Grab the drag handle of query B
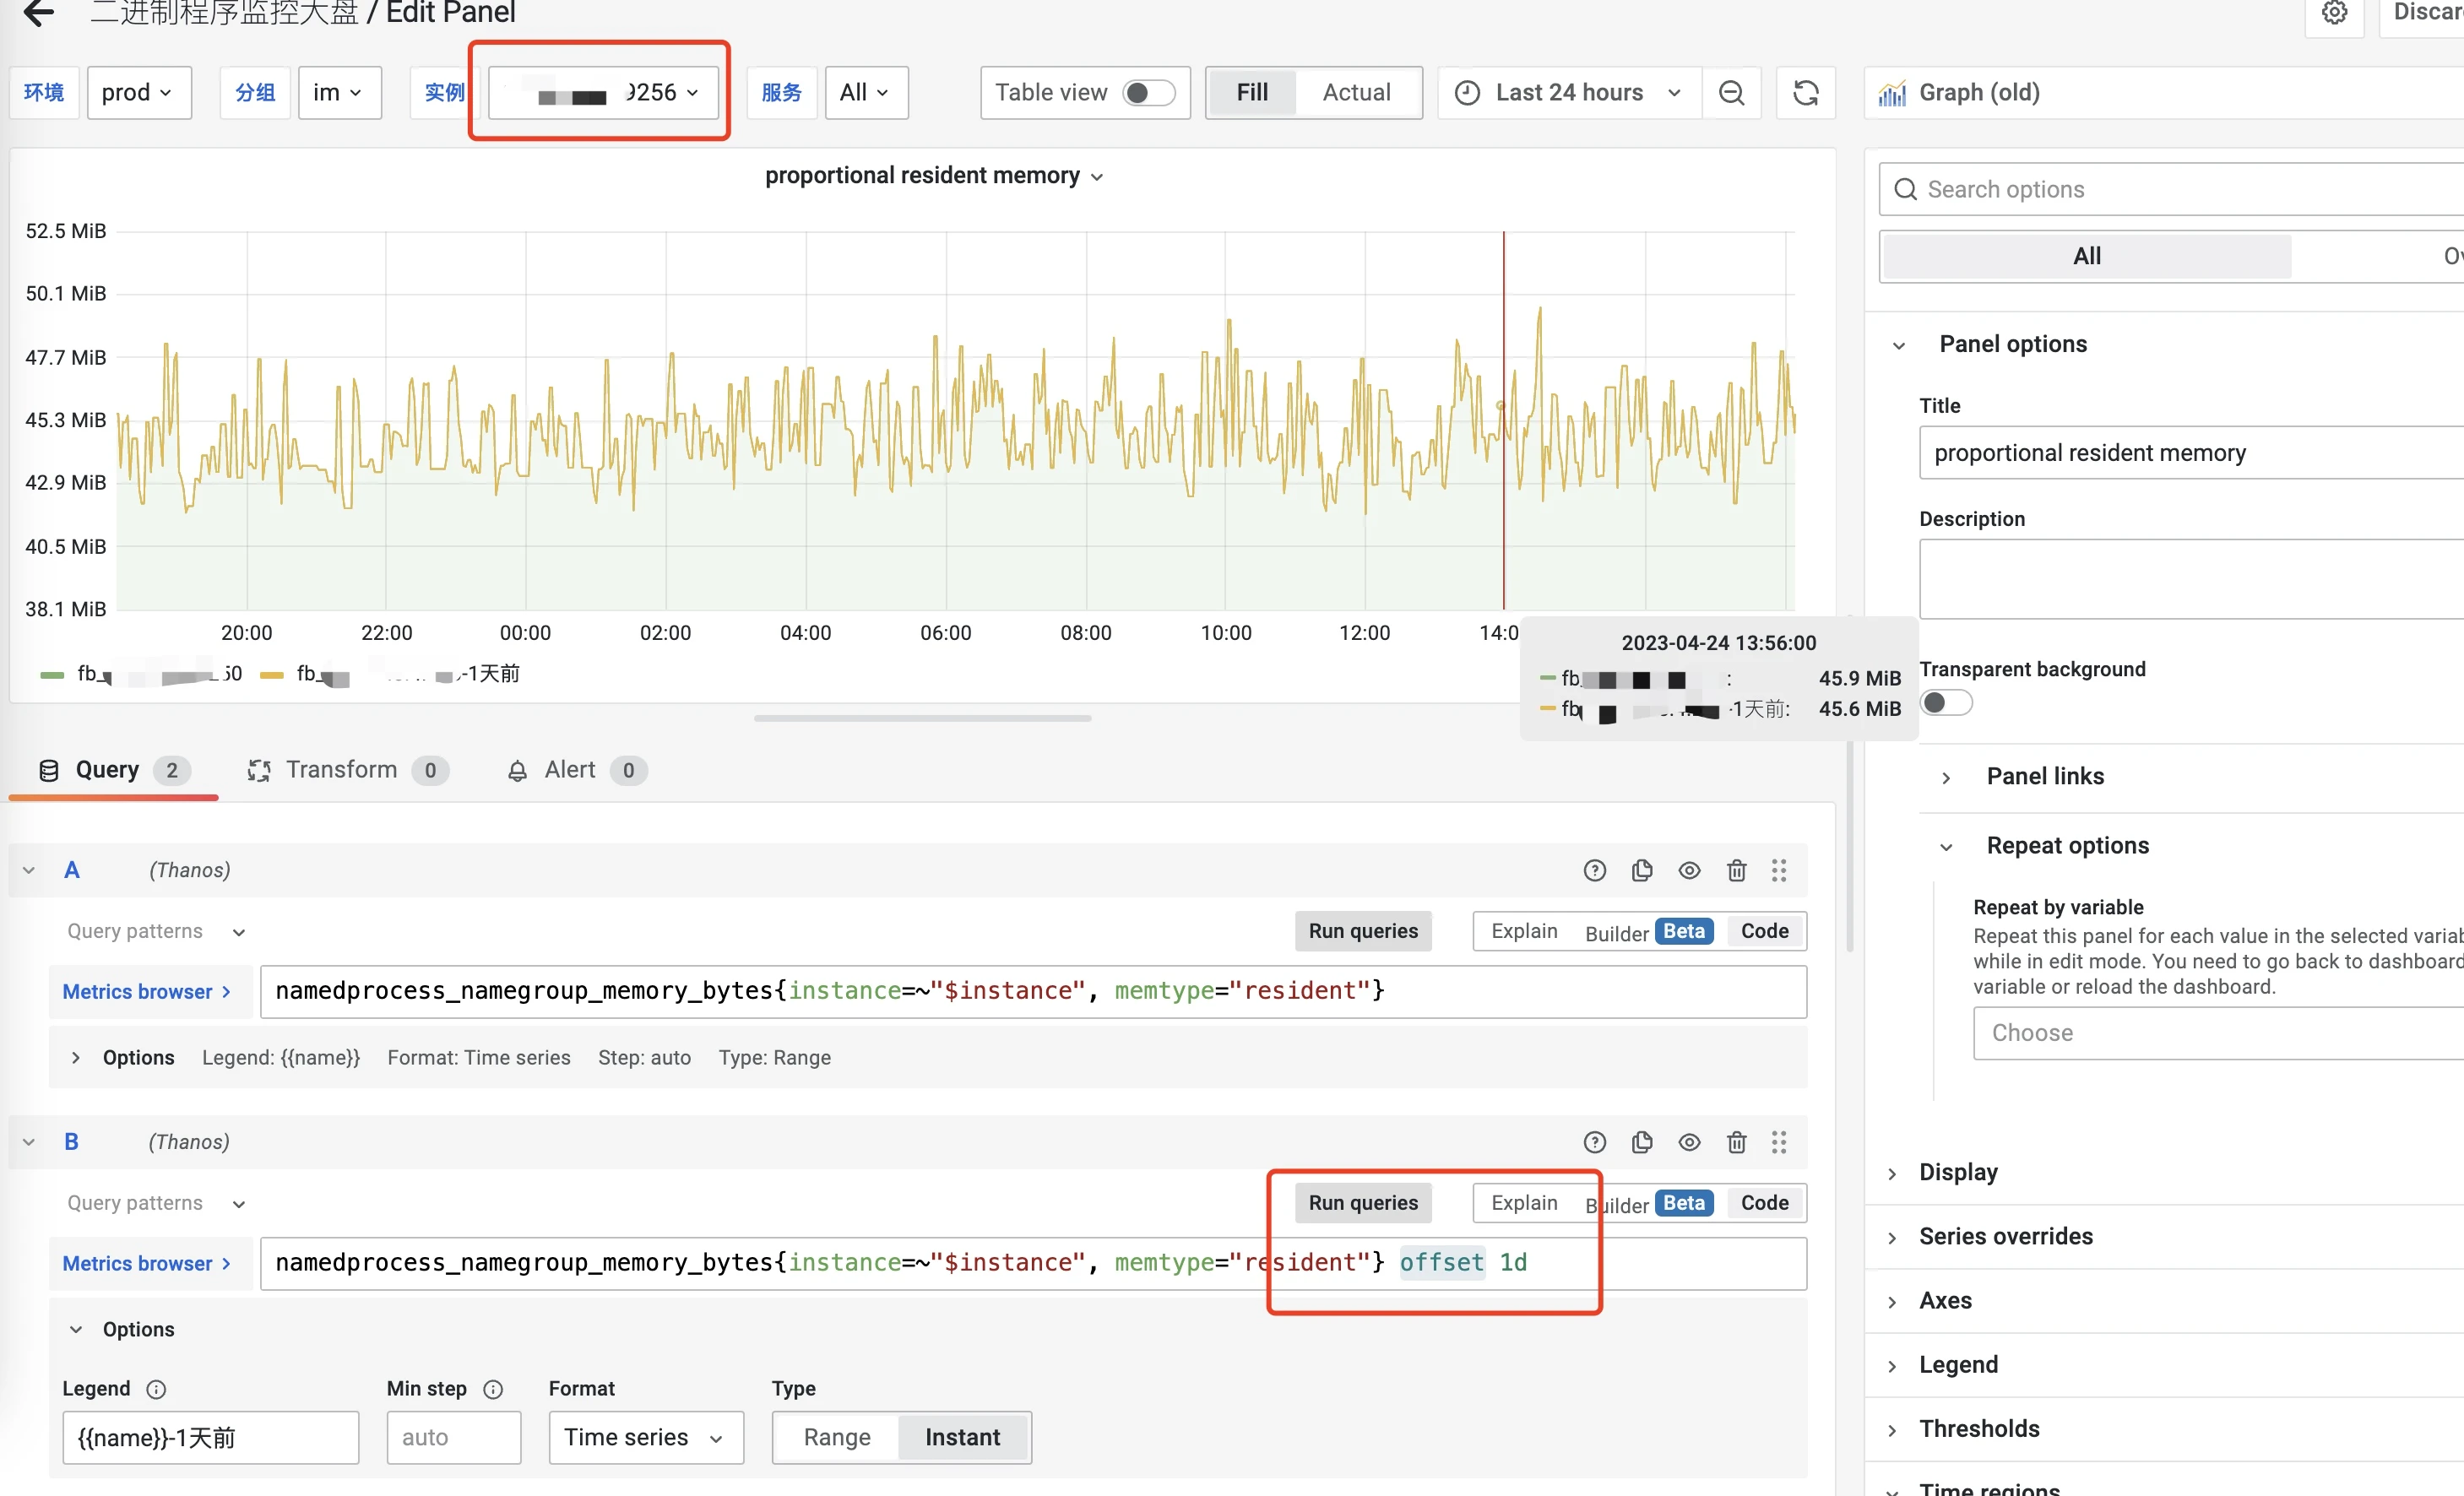The width and height of the screenshot is (2464, 1496). coord(1779,1142)
